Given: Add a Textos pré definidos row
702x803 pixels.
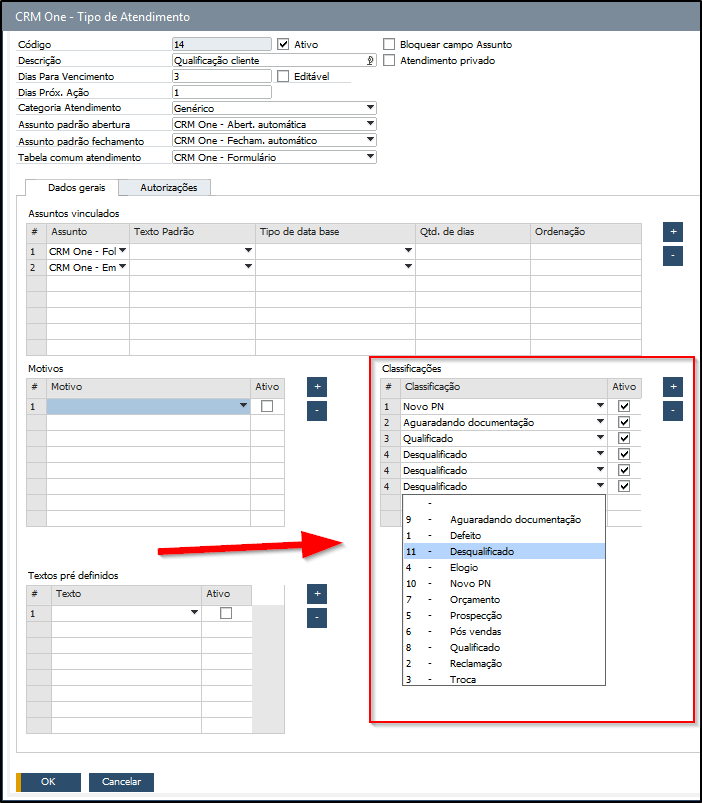Looking at the screenshot, I should [317, 593].
